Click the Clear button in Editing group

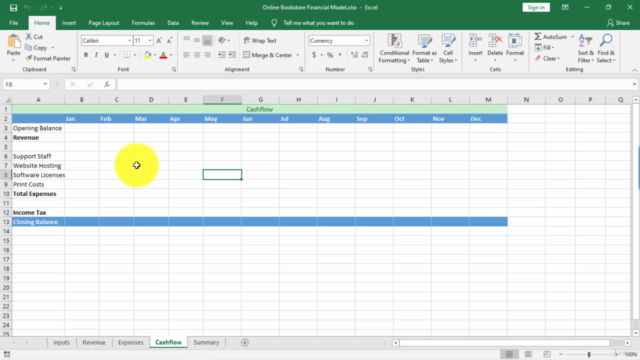coord(547,58)
